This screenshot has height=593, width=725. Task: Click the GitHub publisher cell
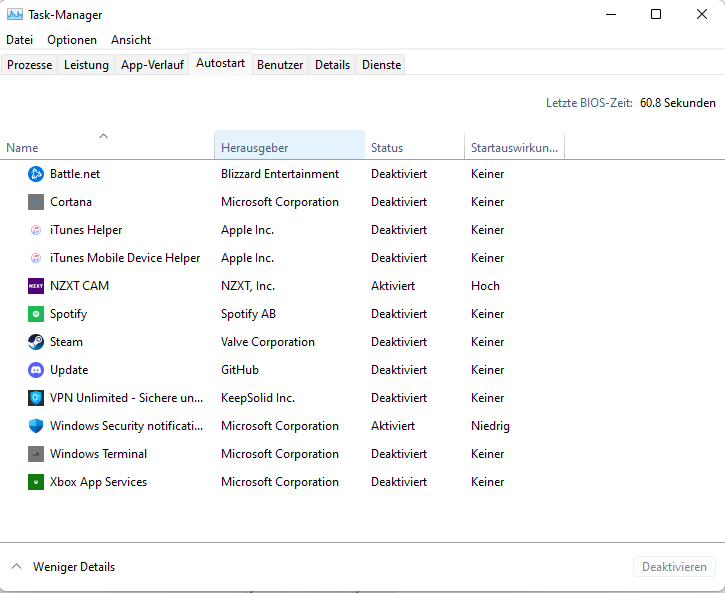click(x=240, y=370)
